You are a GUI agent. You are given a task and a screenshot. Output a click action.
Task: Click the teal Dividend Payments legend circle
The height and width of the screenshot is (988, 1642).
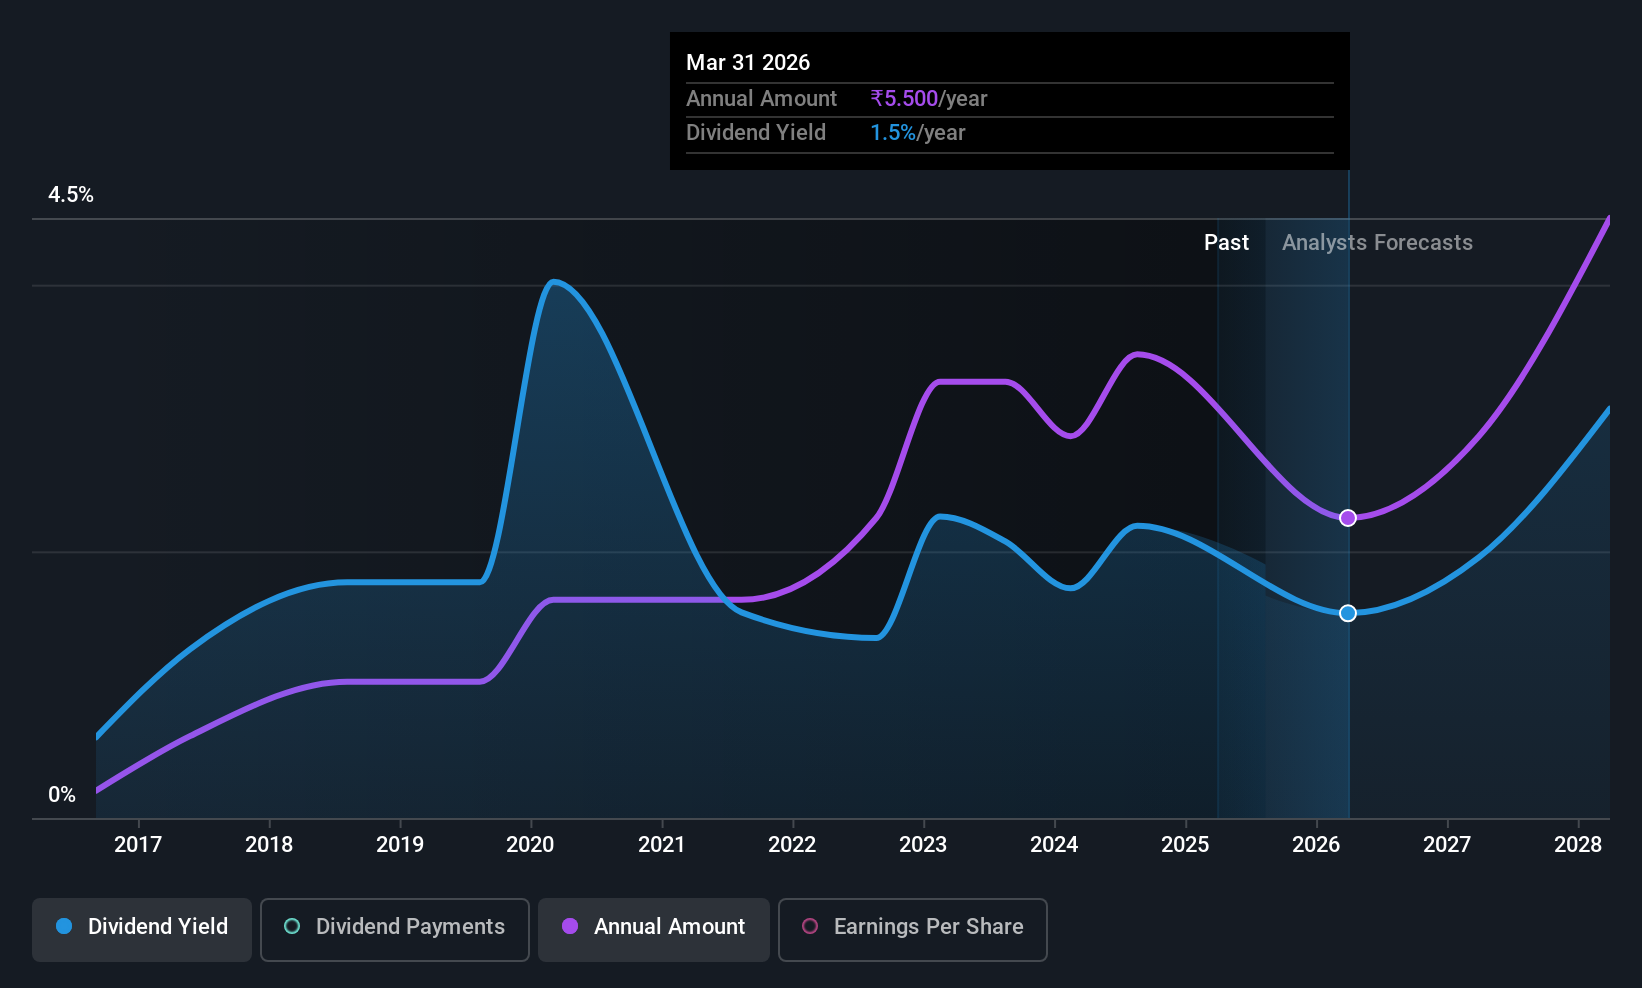pyautogui.click(x=292, y=926)
